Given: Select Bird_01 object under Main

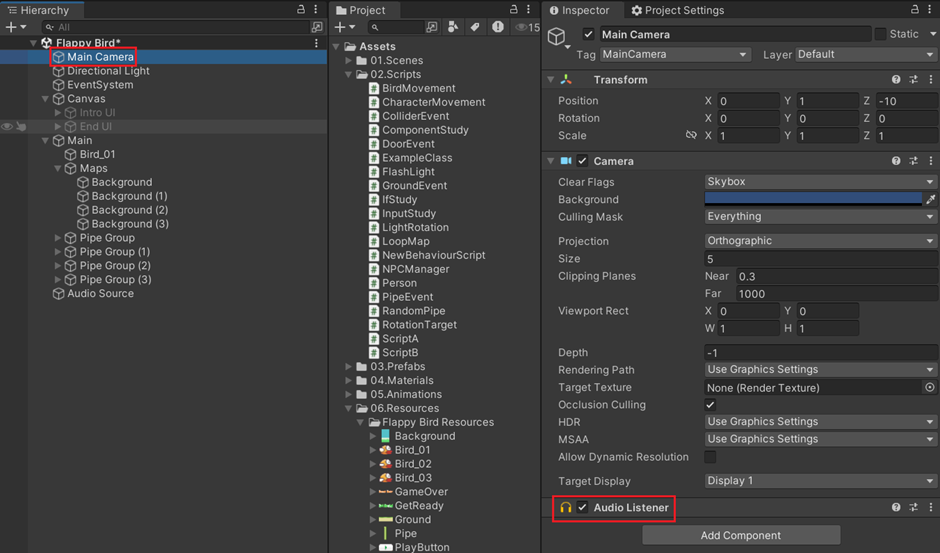Looking at the screenshot, I should pos(91,154).
